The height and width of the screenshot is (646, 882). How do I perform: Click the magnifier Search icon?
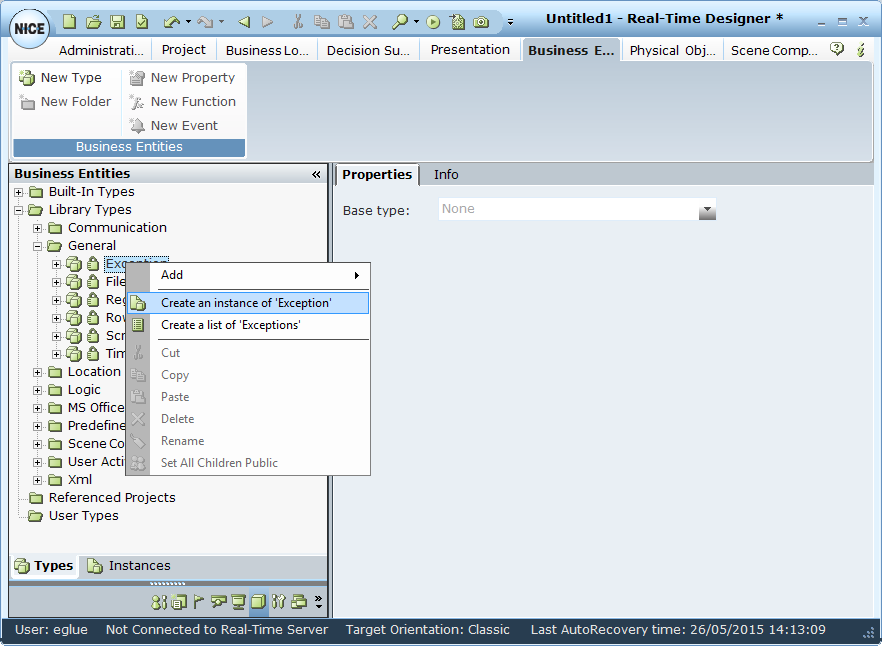399,21
